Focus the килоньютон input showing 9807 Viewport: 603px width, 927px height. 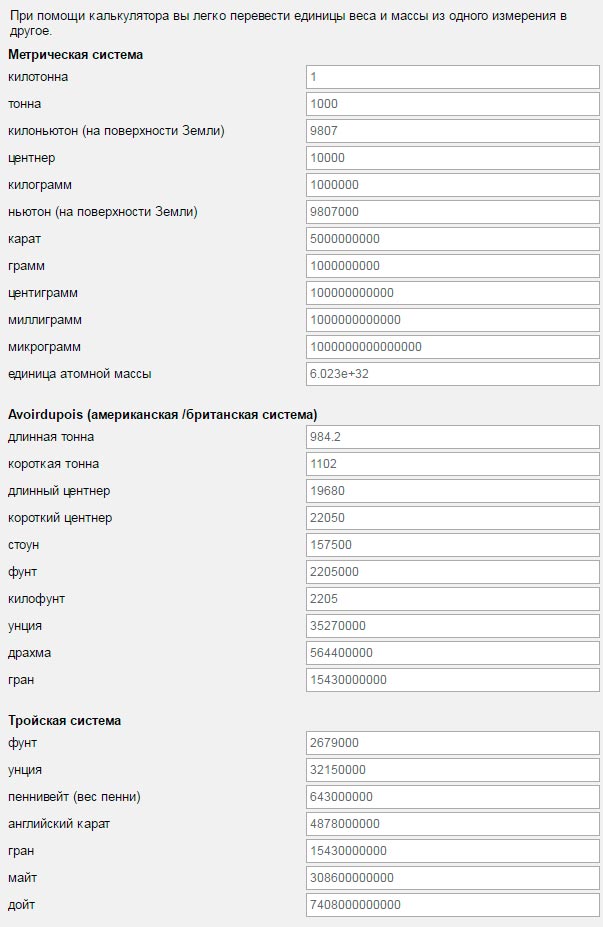pos(453,131)
